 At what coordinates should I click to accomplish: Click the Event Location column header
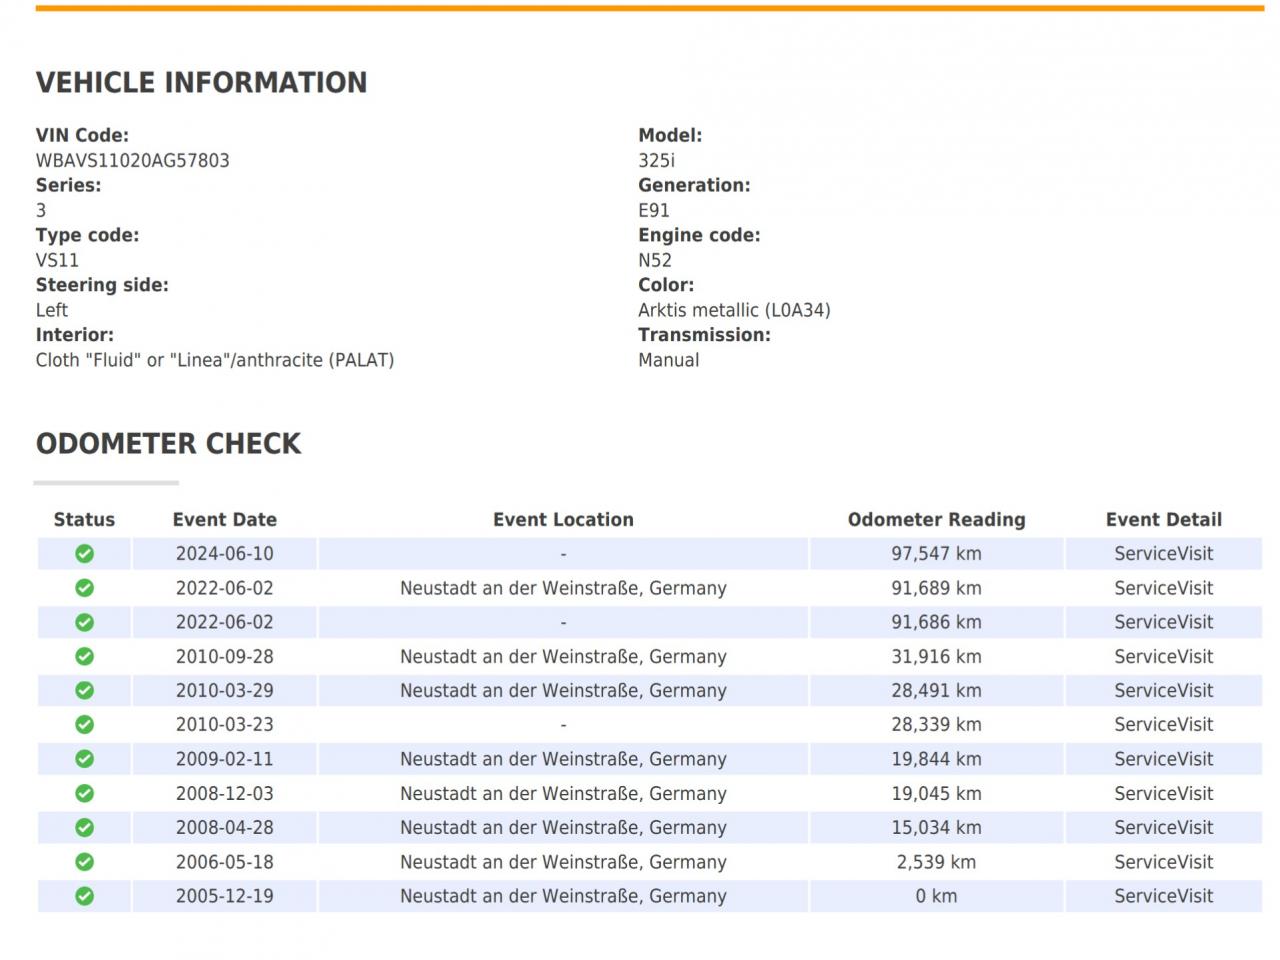[563, 520]
